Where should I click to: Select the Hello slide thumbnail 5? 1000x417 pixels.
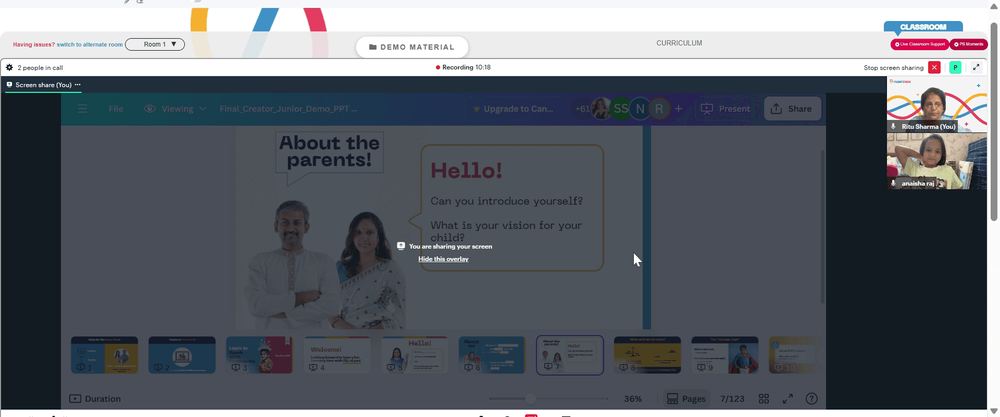coord(415,355)
